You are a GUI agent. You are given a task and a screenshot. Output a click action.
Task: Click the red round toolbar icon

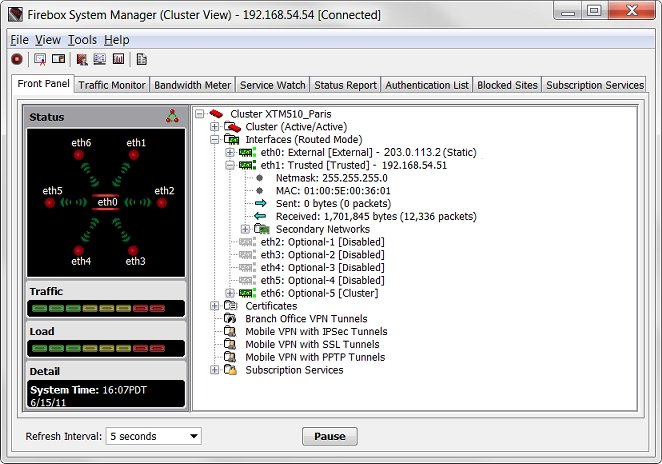(17, 59)
